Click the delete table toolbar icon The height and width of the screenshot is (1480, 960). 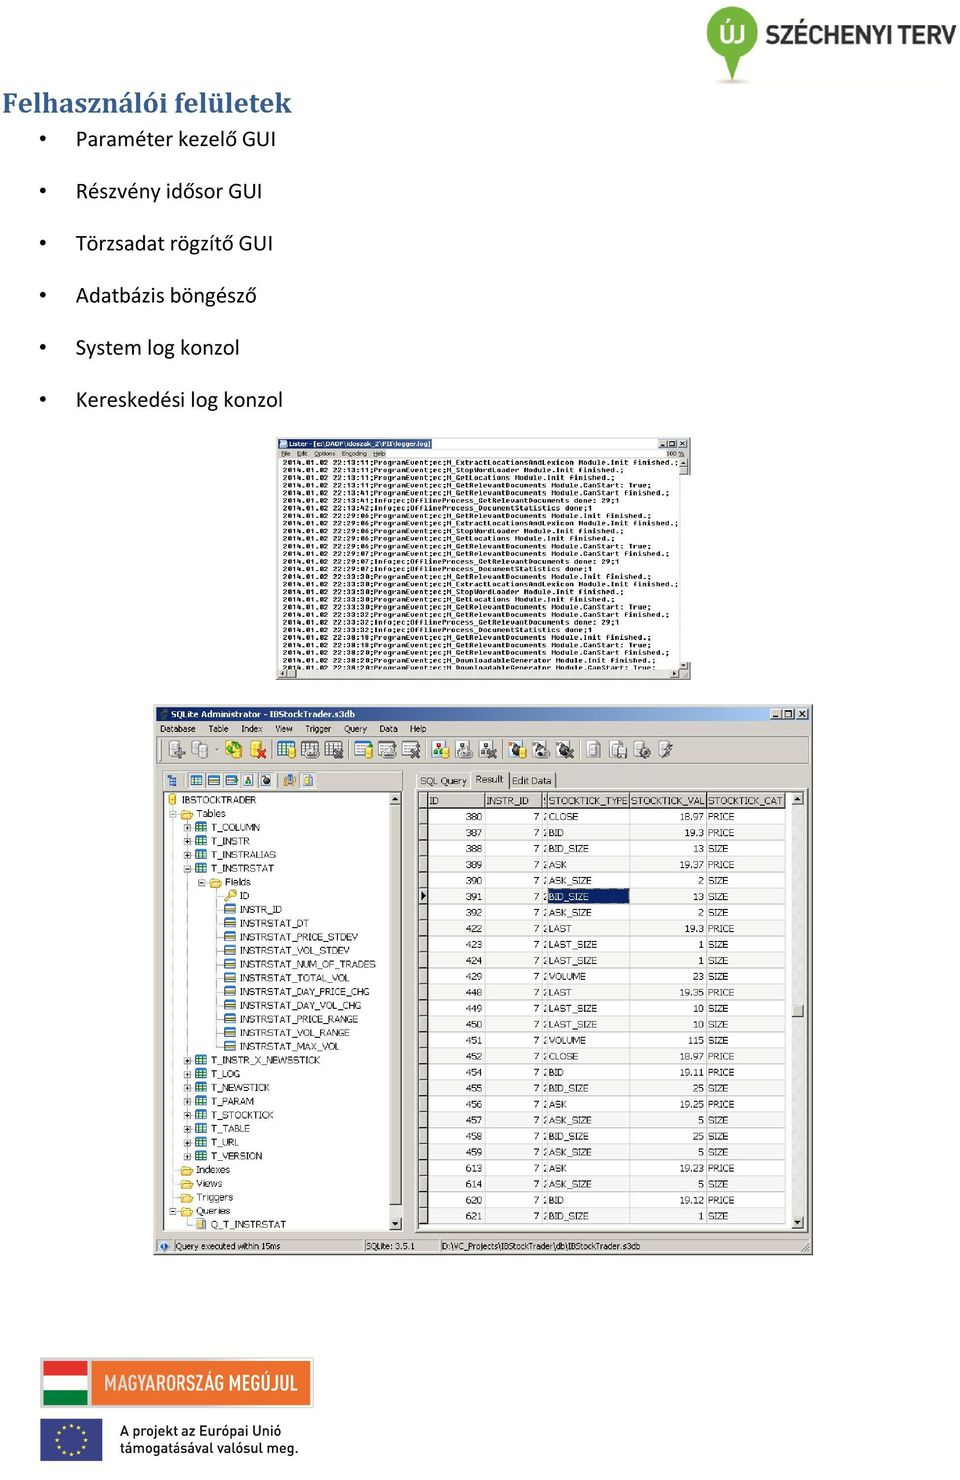pyautogui.click(x=334, y=749)
